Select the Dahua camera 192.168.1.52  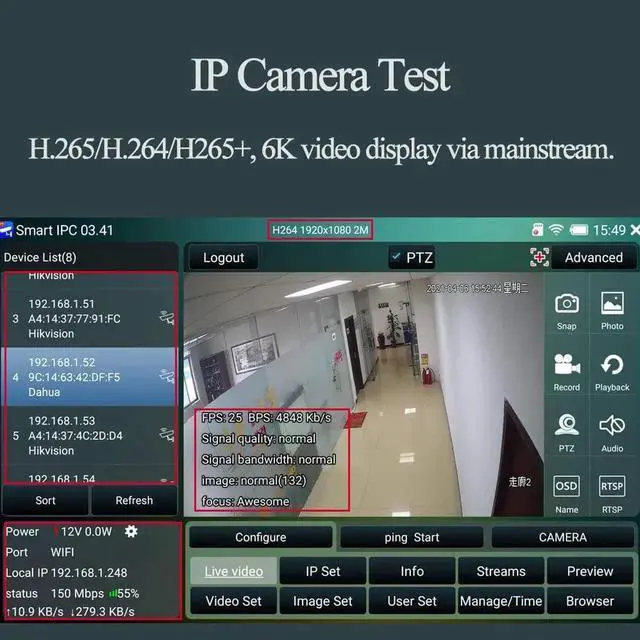point(90,376)
